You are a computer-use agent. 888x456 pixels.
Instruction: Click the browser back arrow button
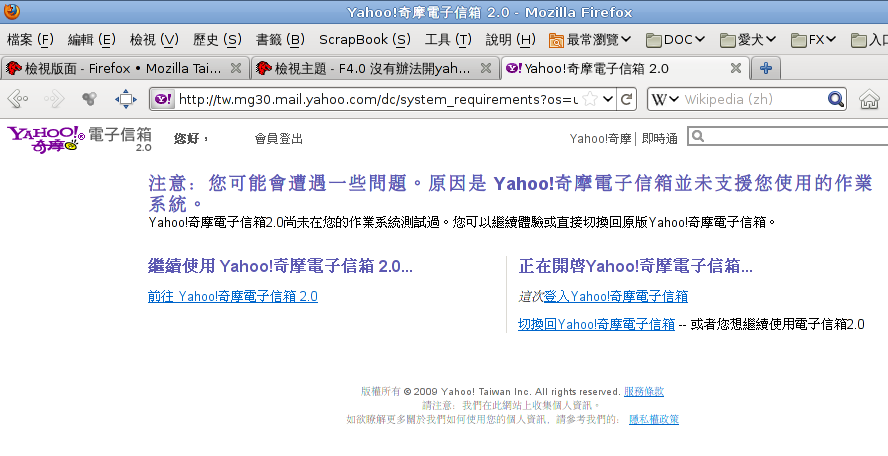point(18,99)
